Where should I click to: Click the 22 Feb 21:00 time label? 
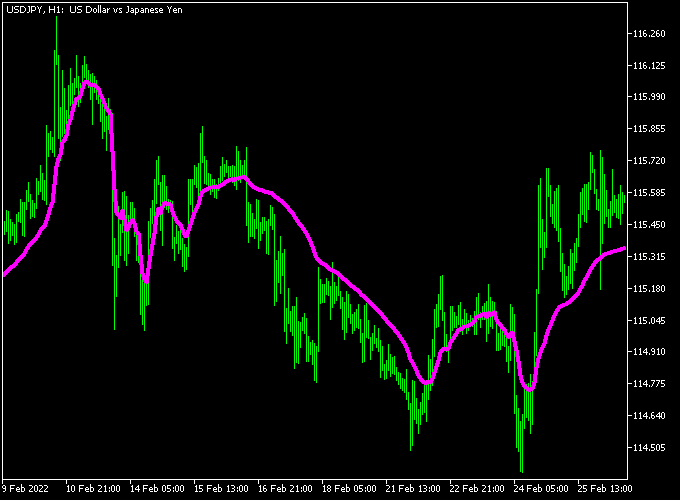click(x=477, y=489)
